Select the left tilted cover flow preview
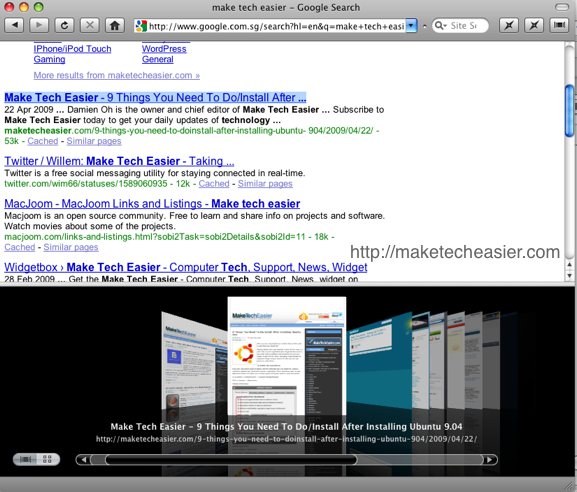This screenshot has width=577, height=492. [x=194, y=362]
